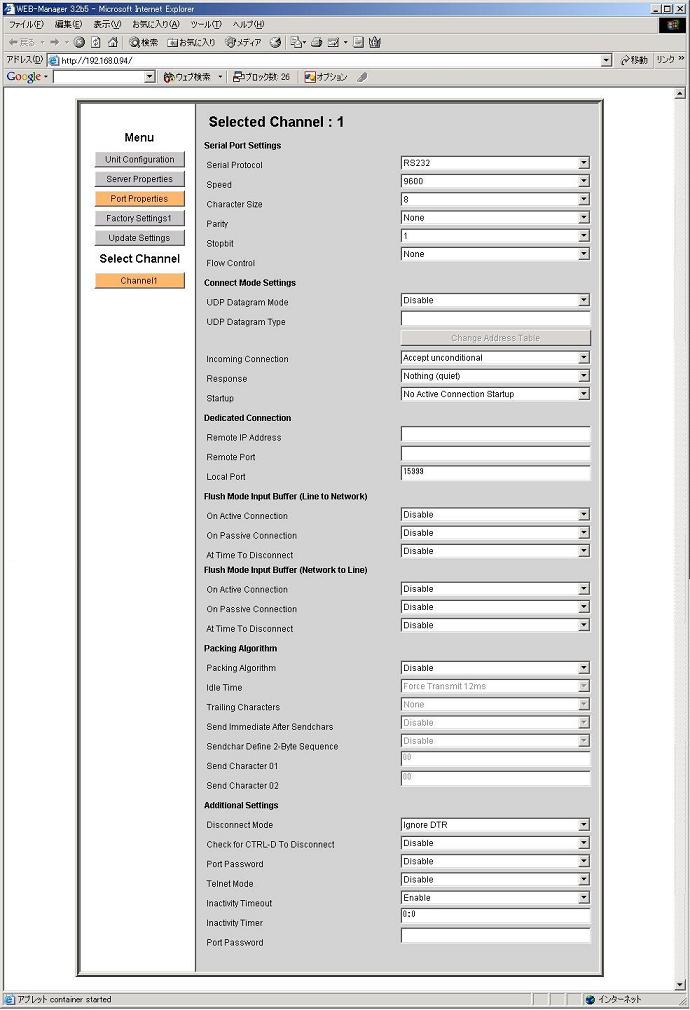690x1010 pixels.
Task: Click the page scrollbar down arrow
Action: coord(680,985)
